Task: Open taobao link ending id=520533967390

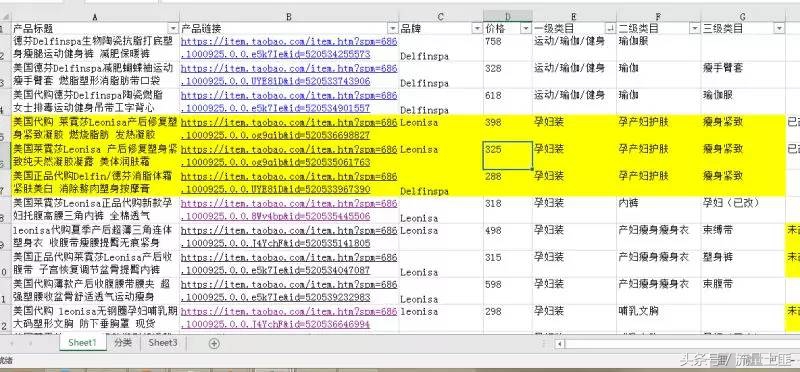Action: click(289, 183)
